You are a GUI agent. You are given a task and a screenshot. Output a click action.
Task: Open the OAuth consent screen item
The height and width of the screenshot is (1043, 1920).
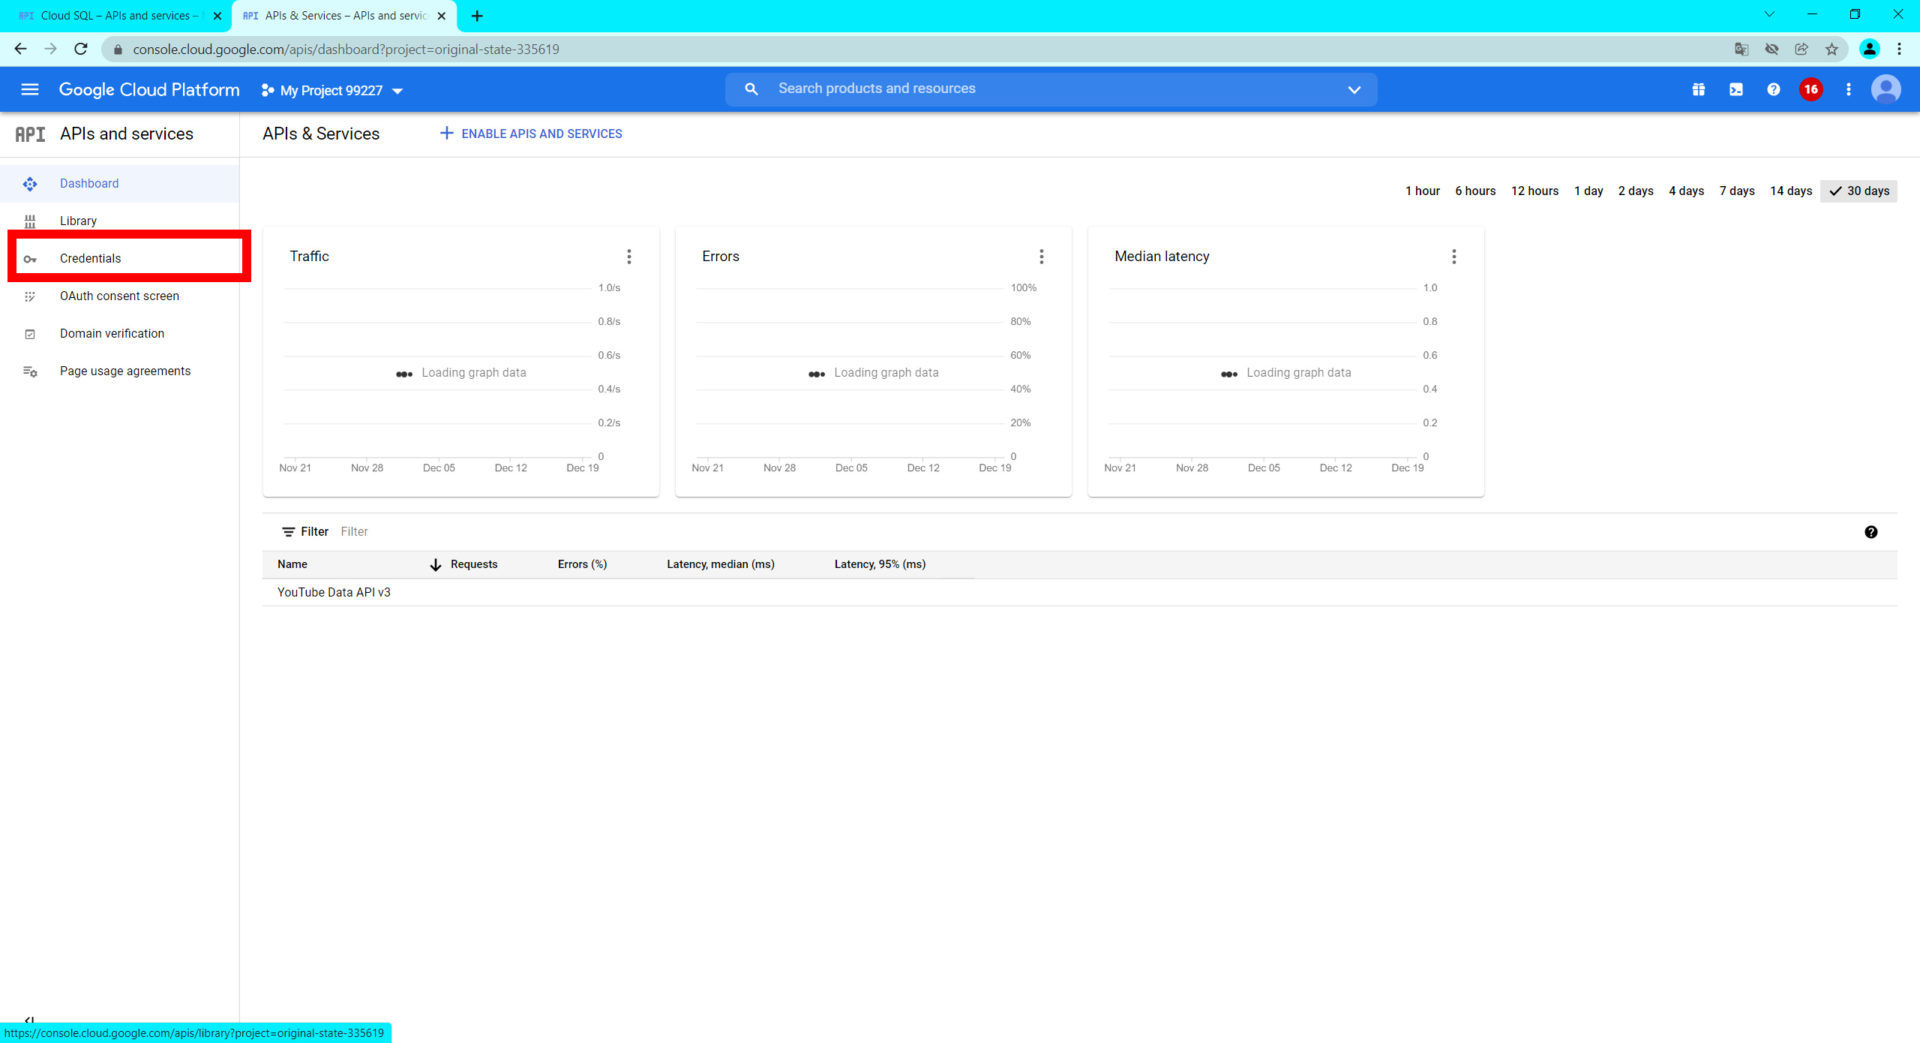[x=120, y=296]
